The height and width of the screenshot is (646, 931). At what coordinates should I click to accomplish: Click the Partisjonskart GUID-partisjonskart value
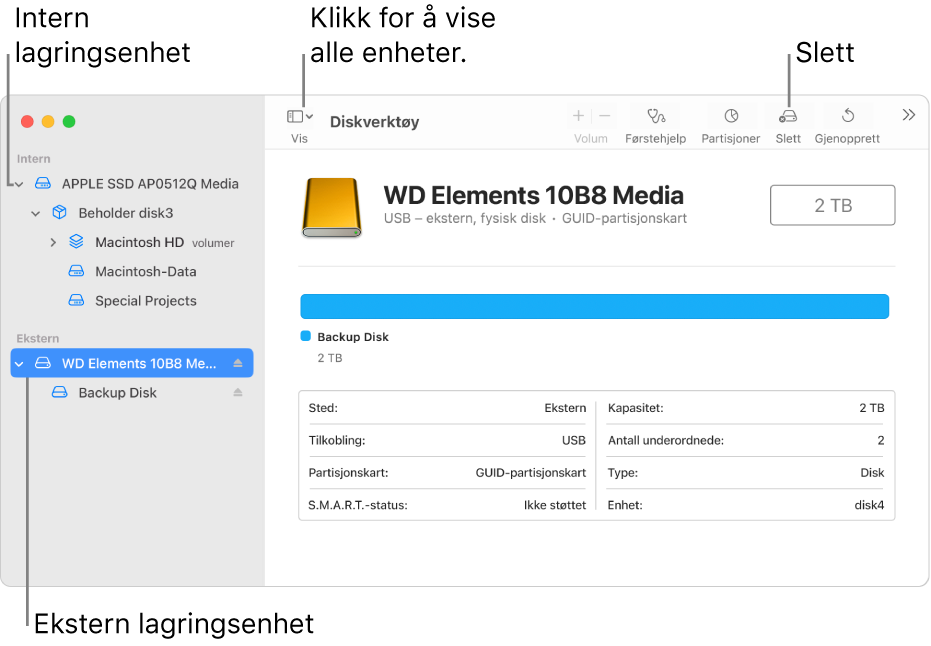click(531, 473)
